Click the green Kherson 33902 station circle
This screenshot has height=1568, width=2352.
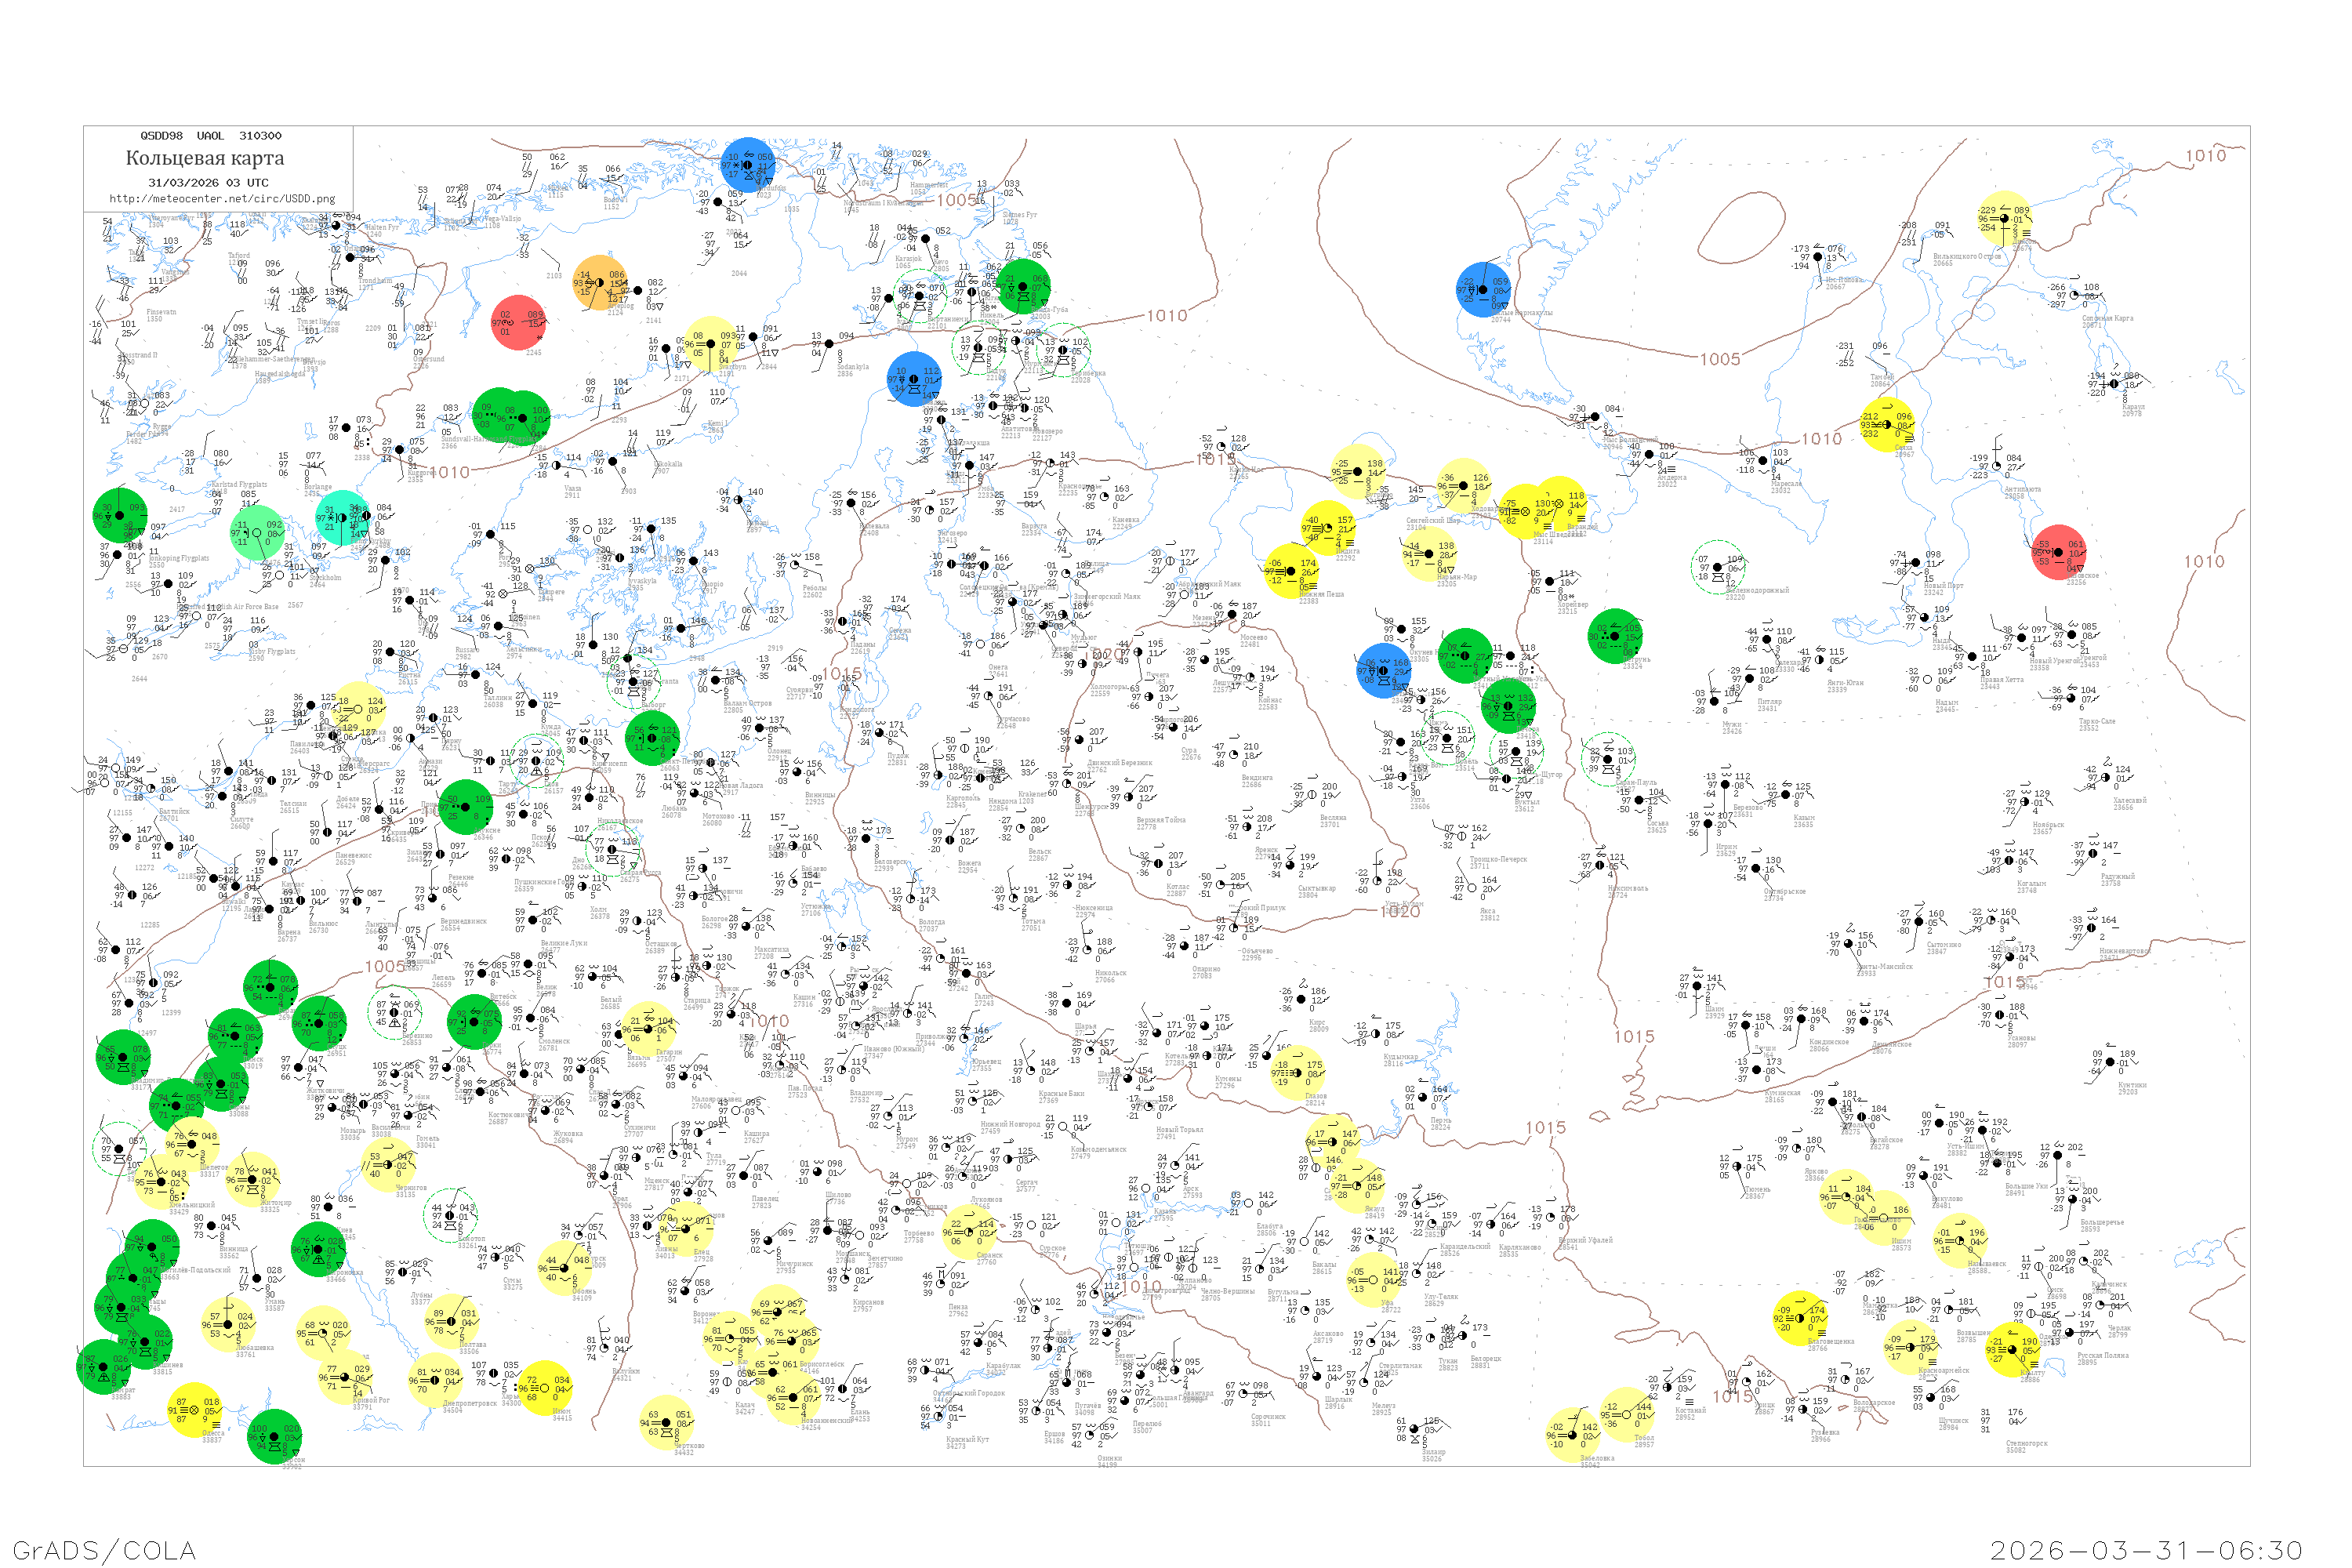274,1436
